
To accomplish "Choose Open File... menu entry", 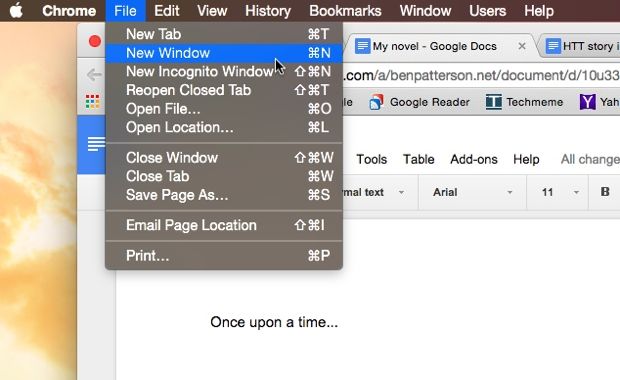I will [x=224, y=109].
